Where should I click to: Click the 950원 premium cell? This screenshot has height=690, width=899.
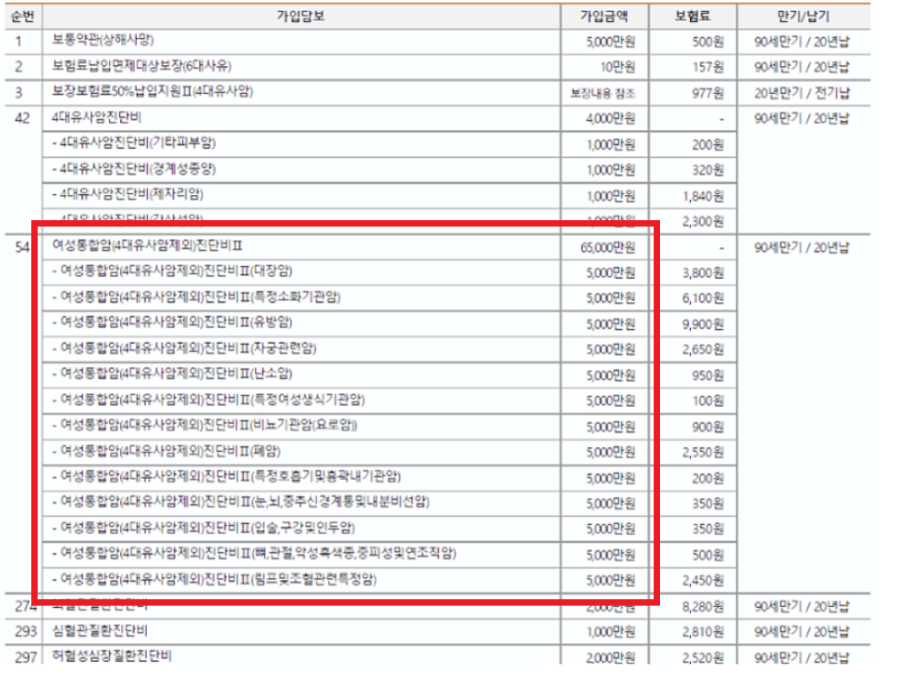[x=708, y=376]
